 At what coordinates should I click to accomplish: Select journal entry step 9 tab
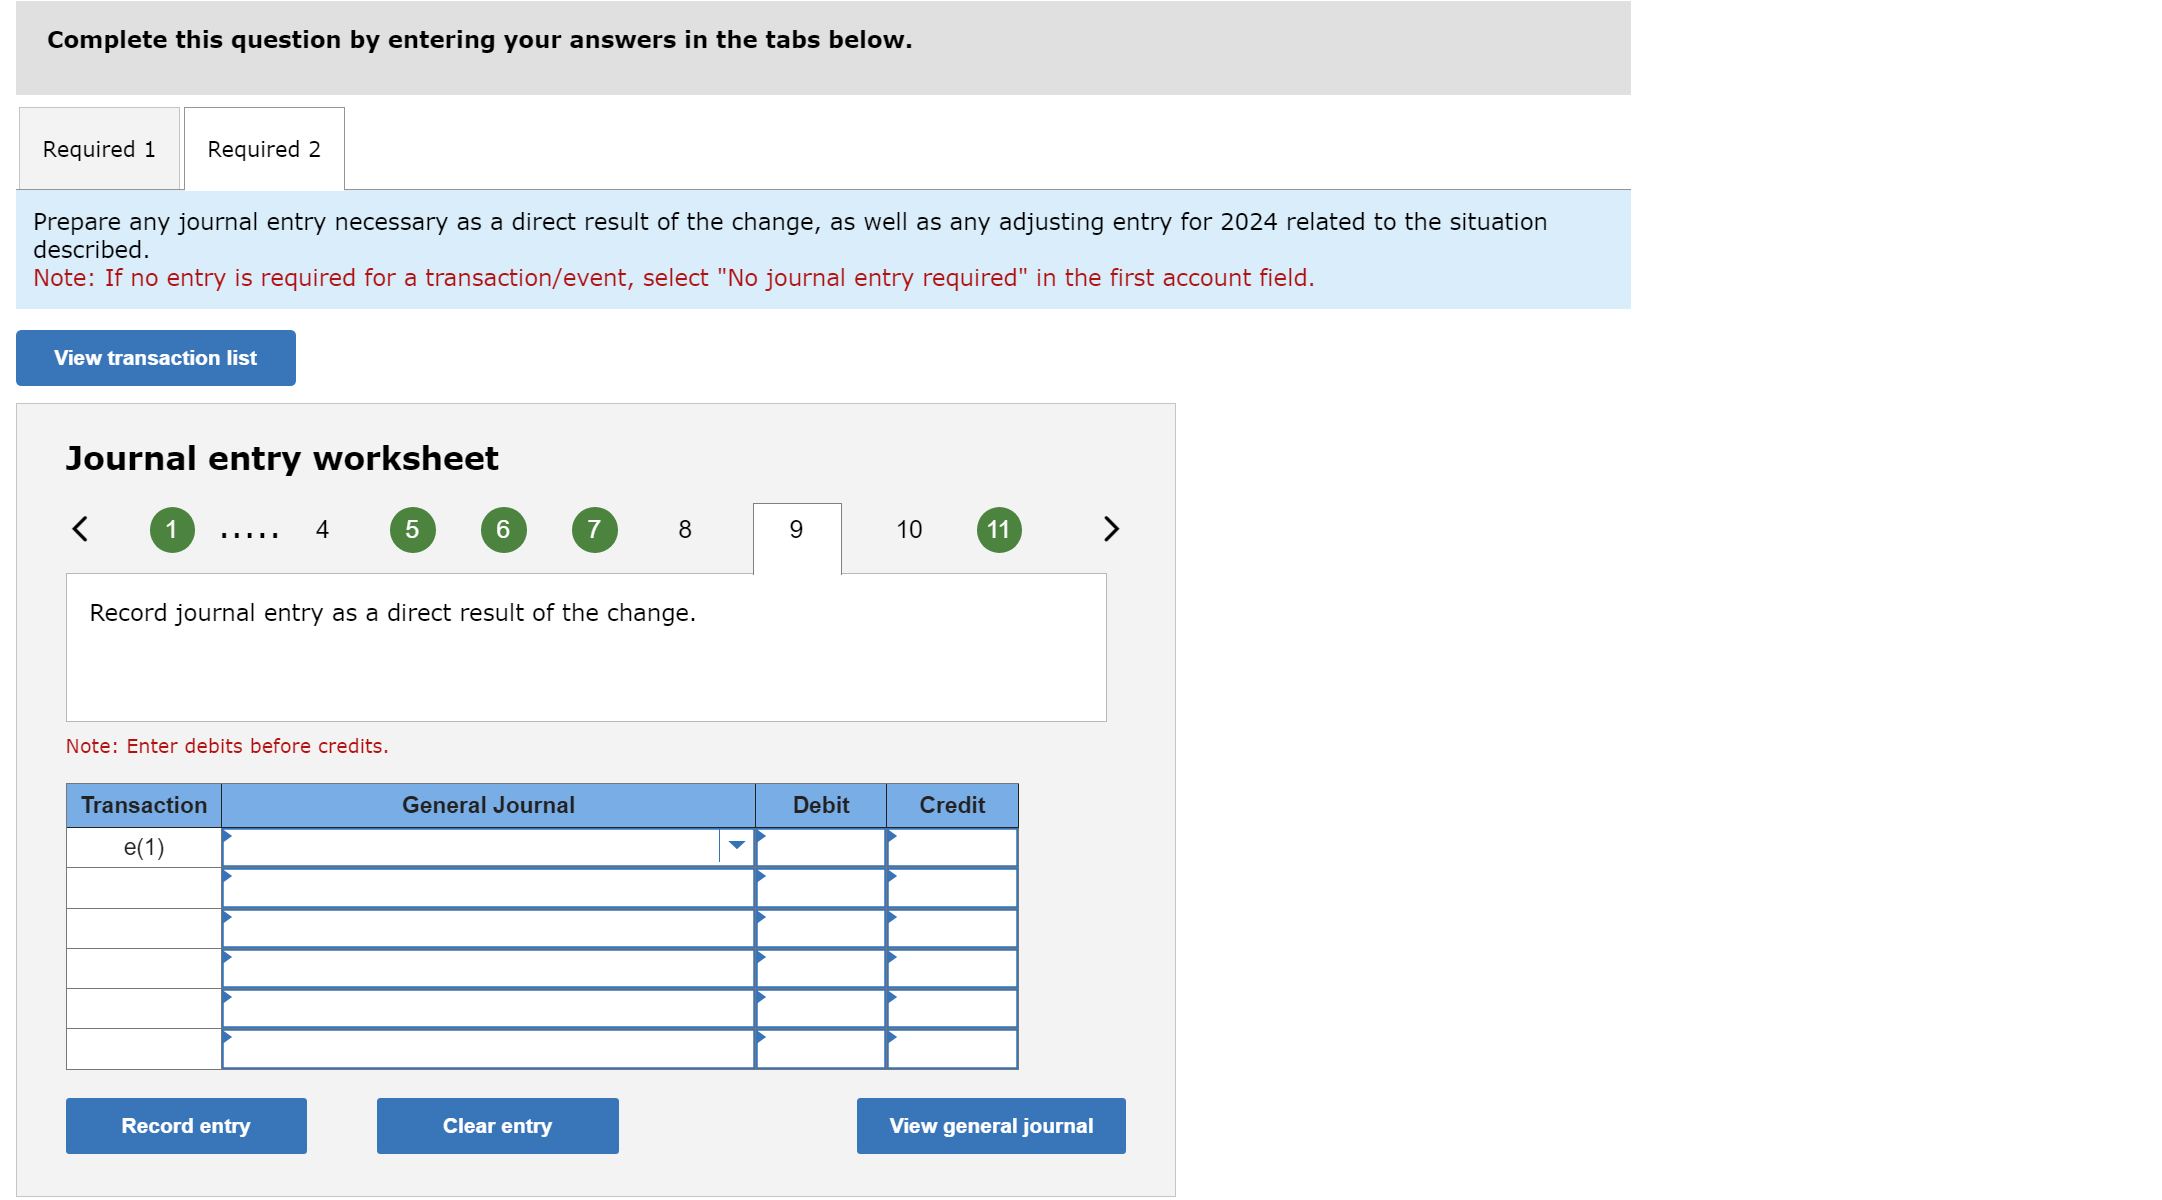797,538
